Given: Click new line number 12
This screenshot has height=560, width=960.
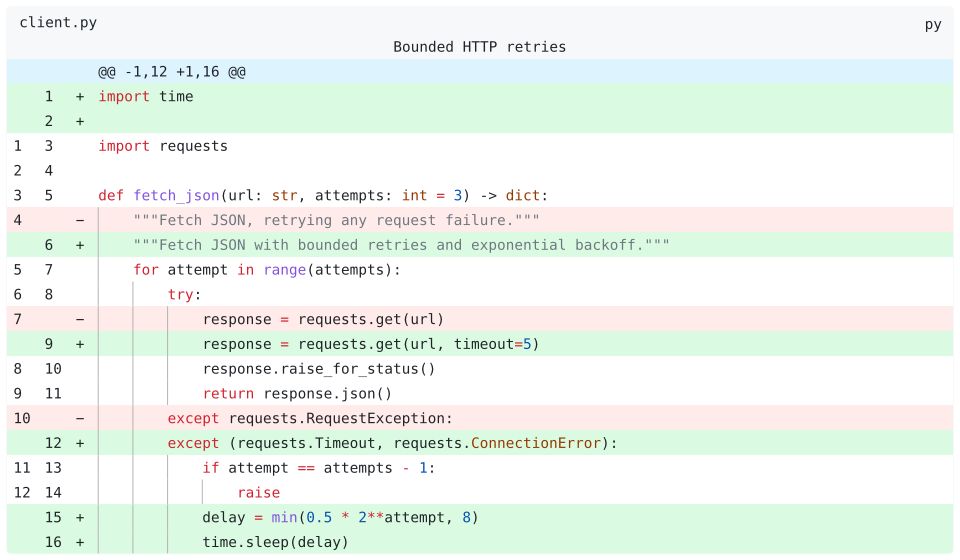Looking at the screenshot, I should coord(53,443).
